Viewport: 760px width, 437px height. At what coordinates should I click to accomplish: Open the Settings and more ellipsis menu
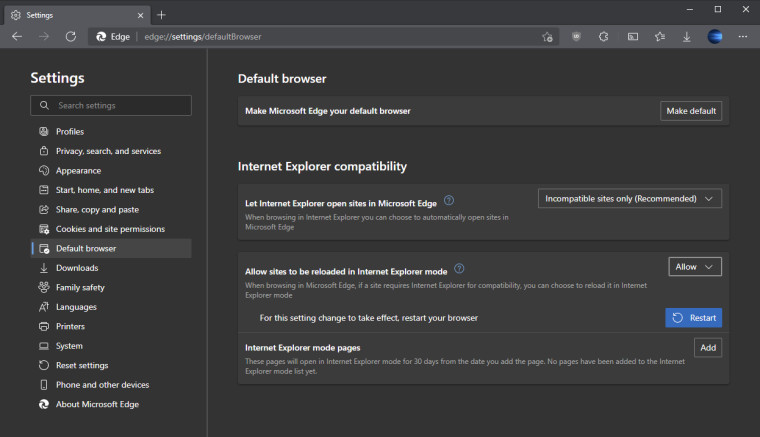(x=742, y=36)
